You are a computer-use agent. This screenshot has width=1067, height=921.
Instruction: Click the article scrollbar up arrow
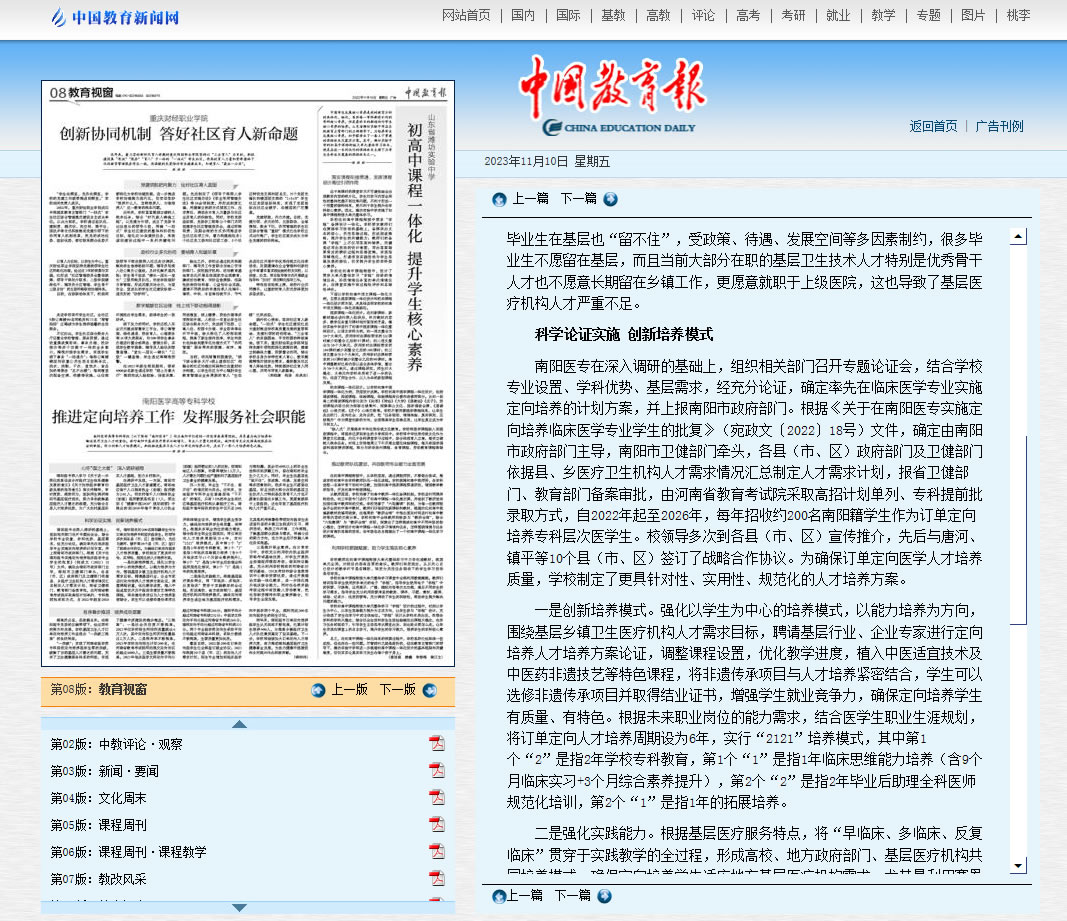click(1019, 237)
